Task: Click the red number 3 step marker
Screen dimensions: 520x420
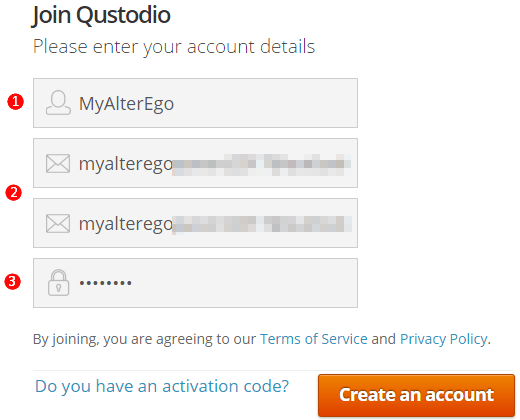Action: [12, 282]
